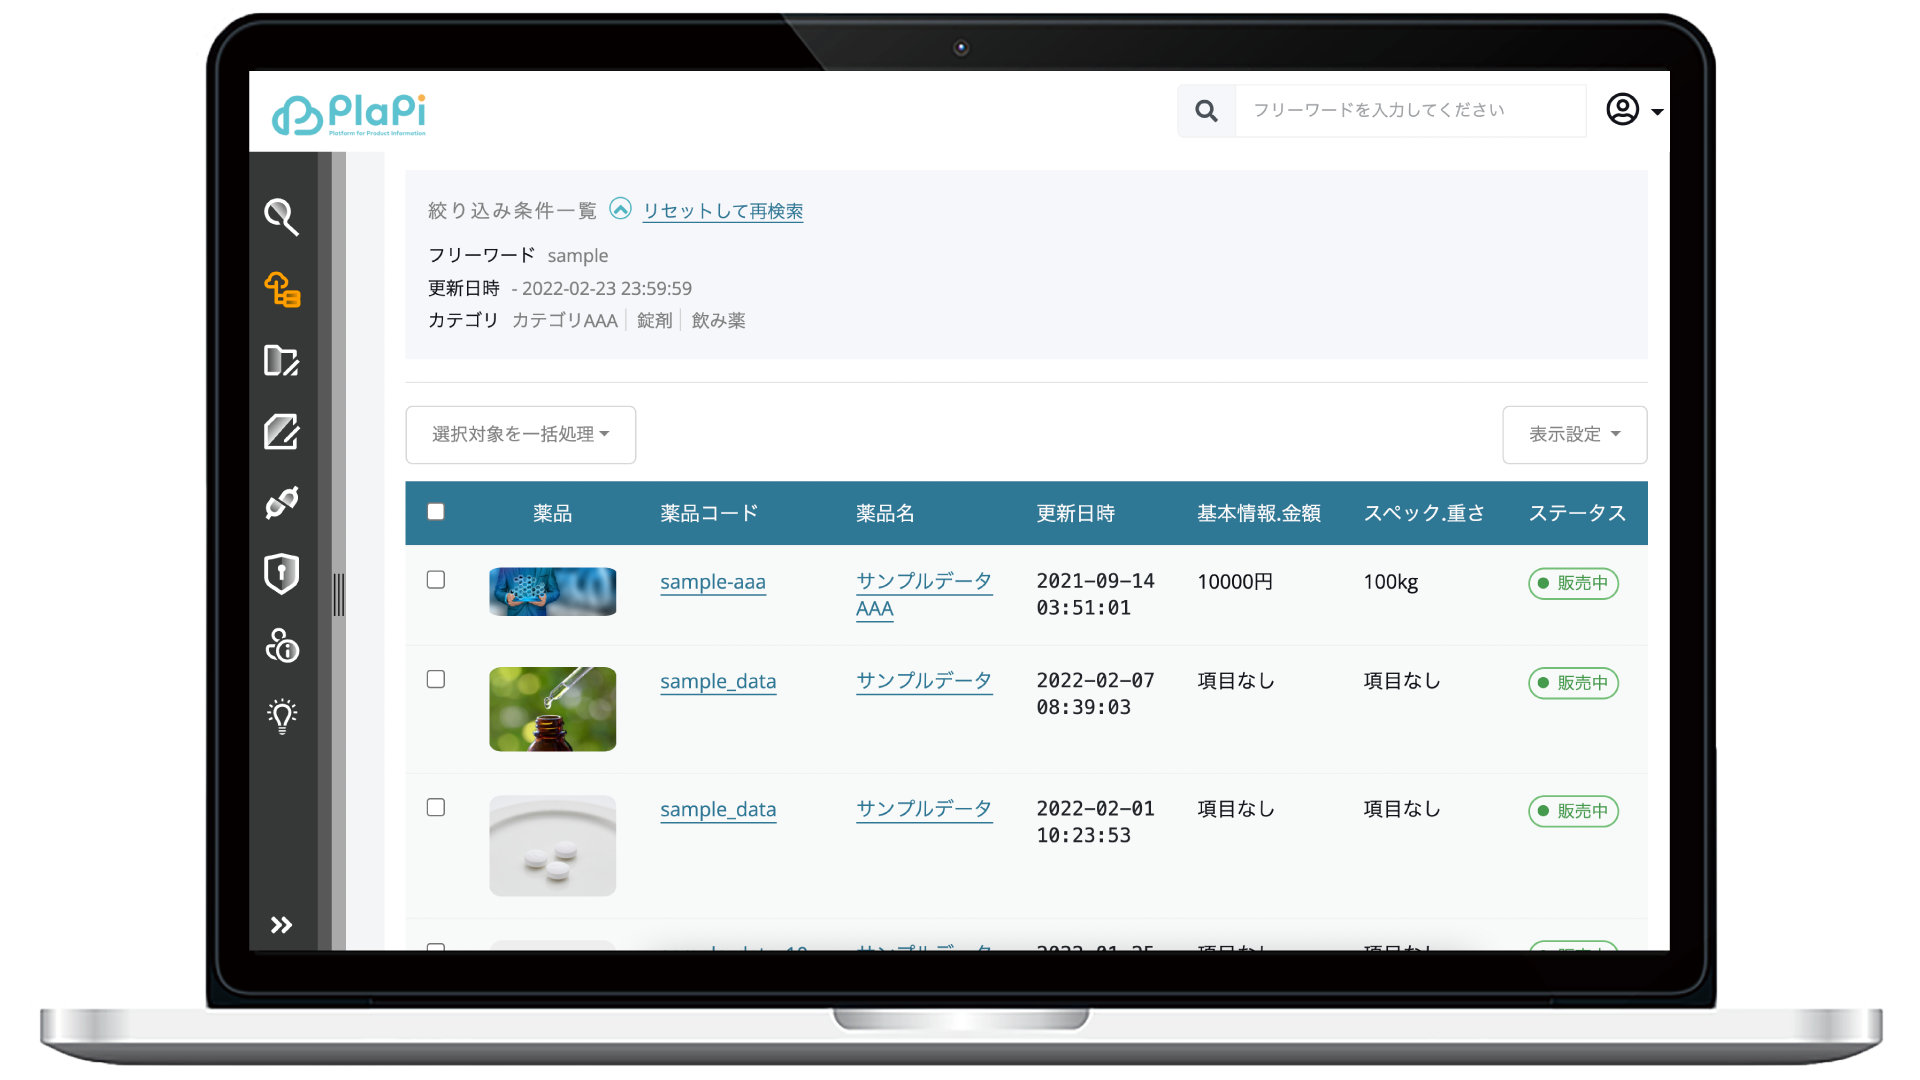
Task: Open the sample-aaa product code link
Action: (x=713, y=582)
